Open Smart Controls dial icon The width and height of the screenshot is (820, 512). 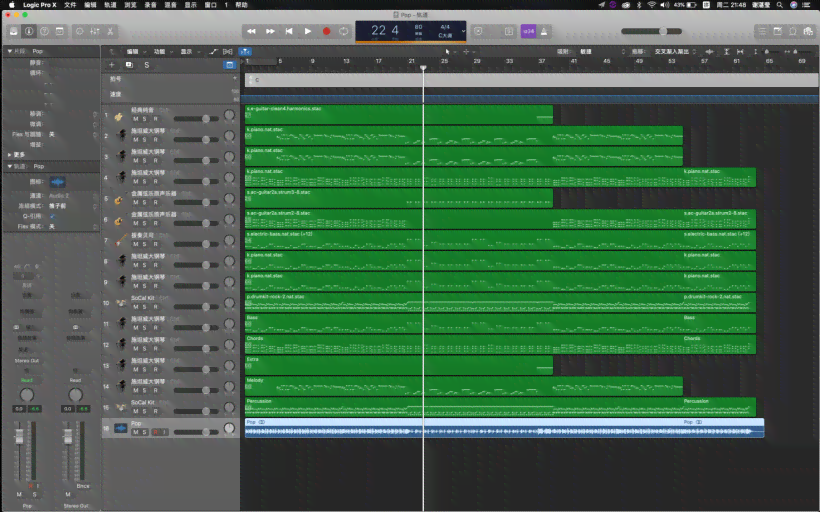click(79, 31)
